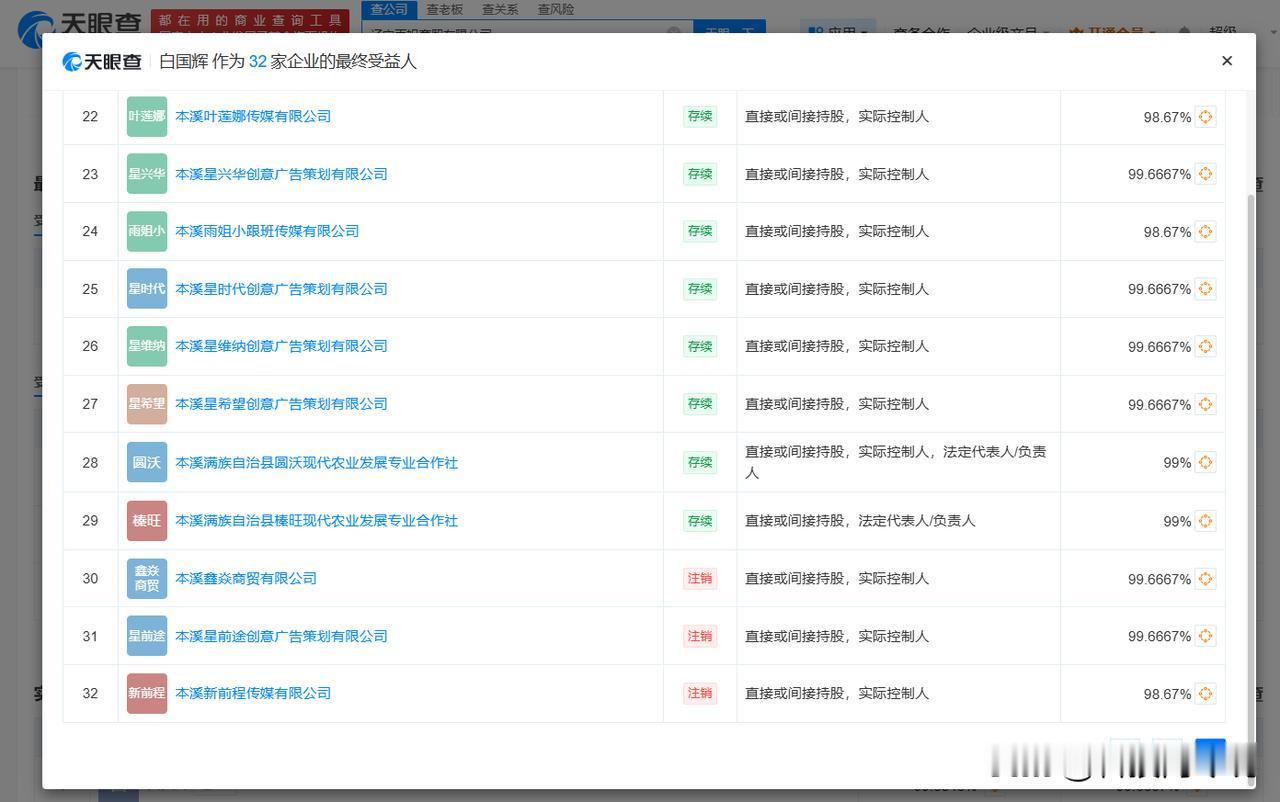Open 本溪雨姐小跟班传媒有限公司 company page
1280x802 pixels.
click(x=267, y=231)
